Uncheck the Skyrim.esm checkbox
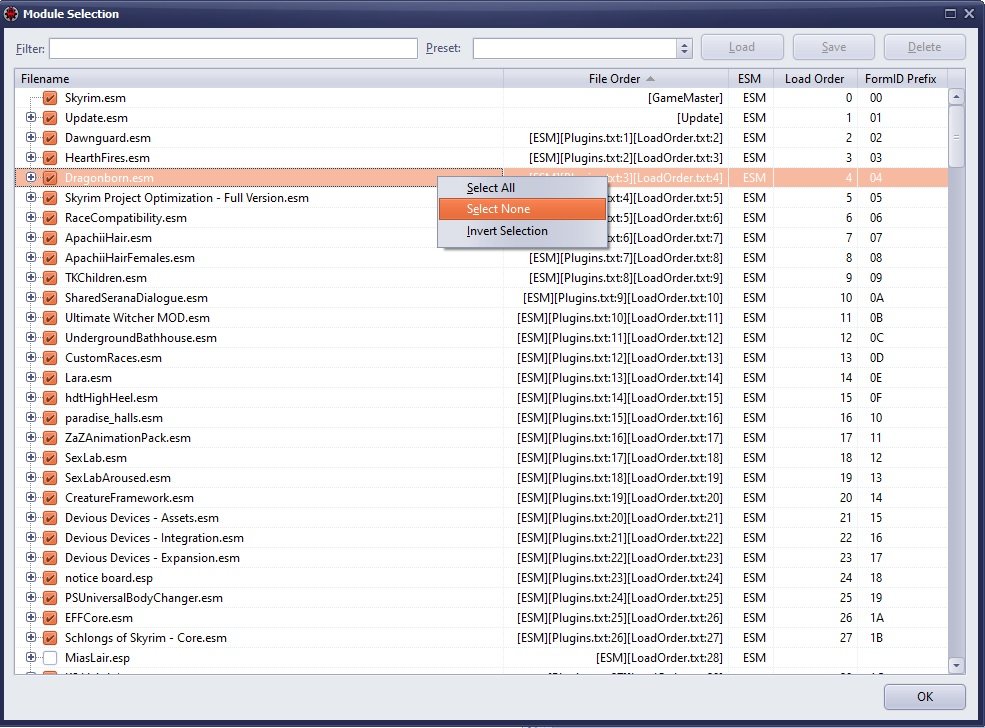Image resolution: width=985 pixels, height=728 pixels. pos(50,98)
